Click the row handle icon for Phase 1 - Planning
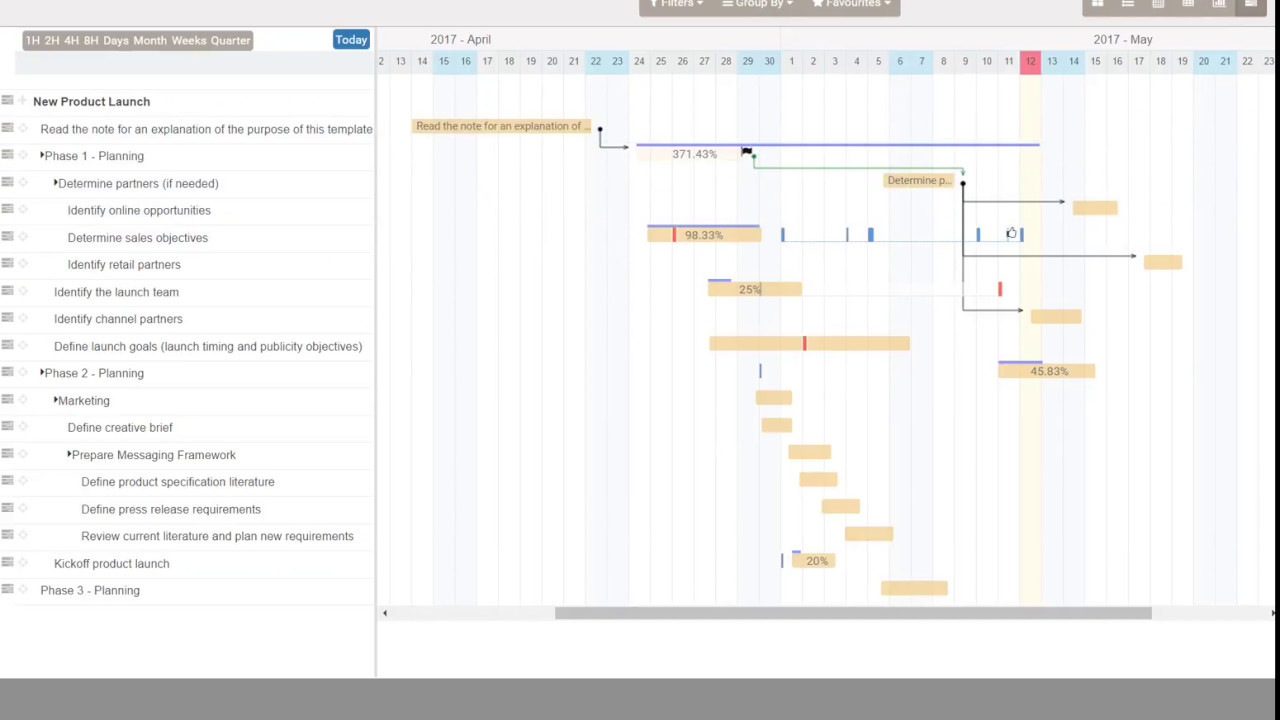Viewport: 1280px width, 720px height. (8, 155)
